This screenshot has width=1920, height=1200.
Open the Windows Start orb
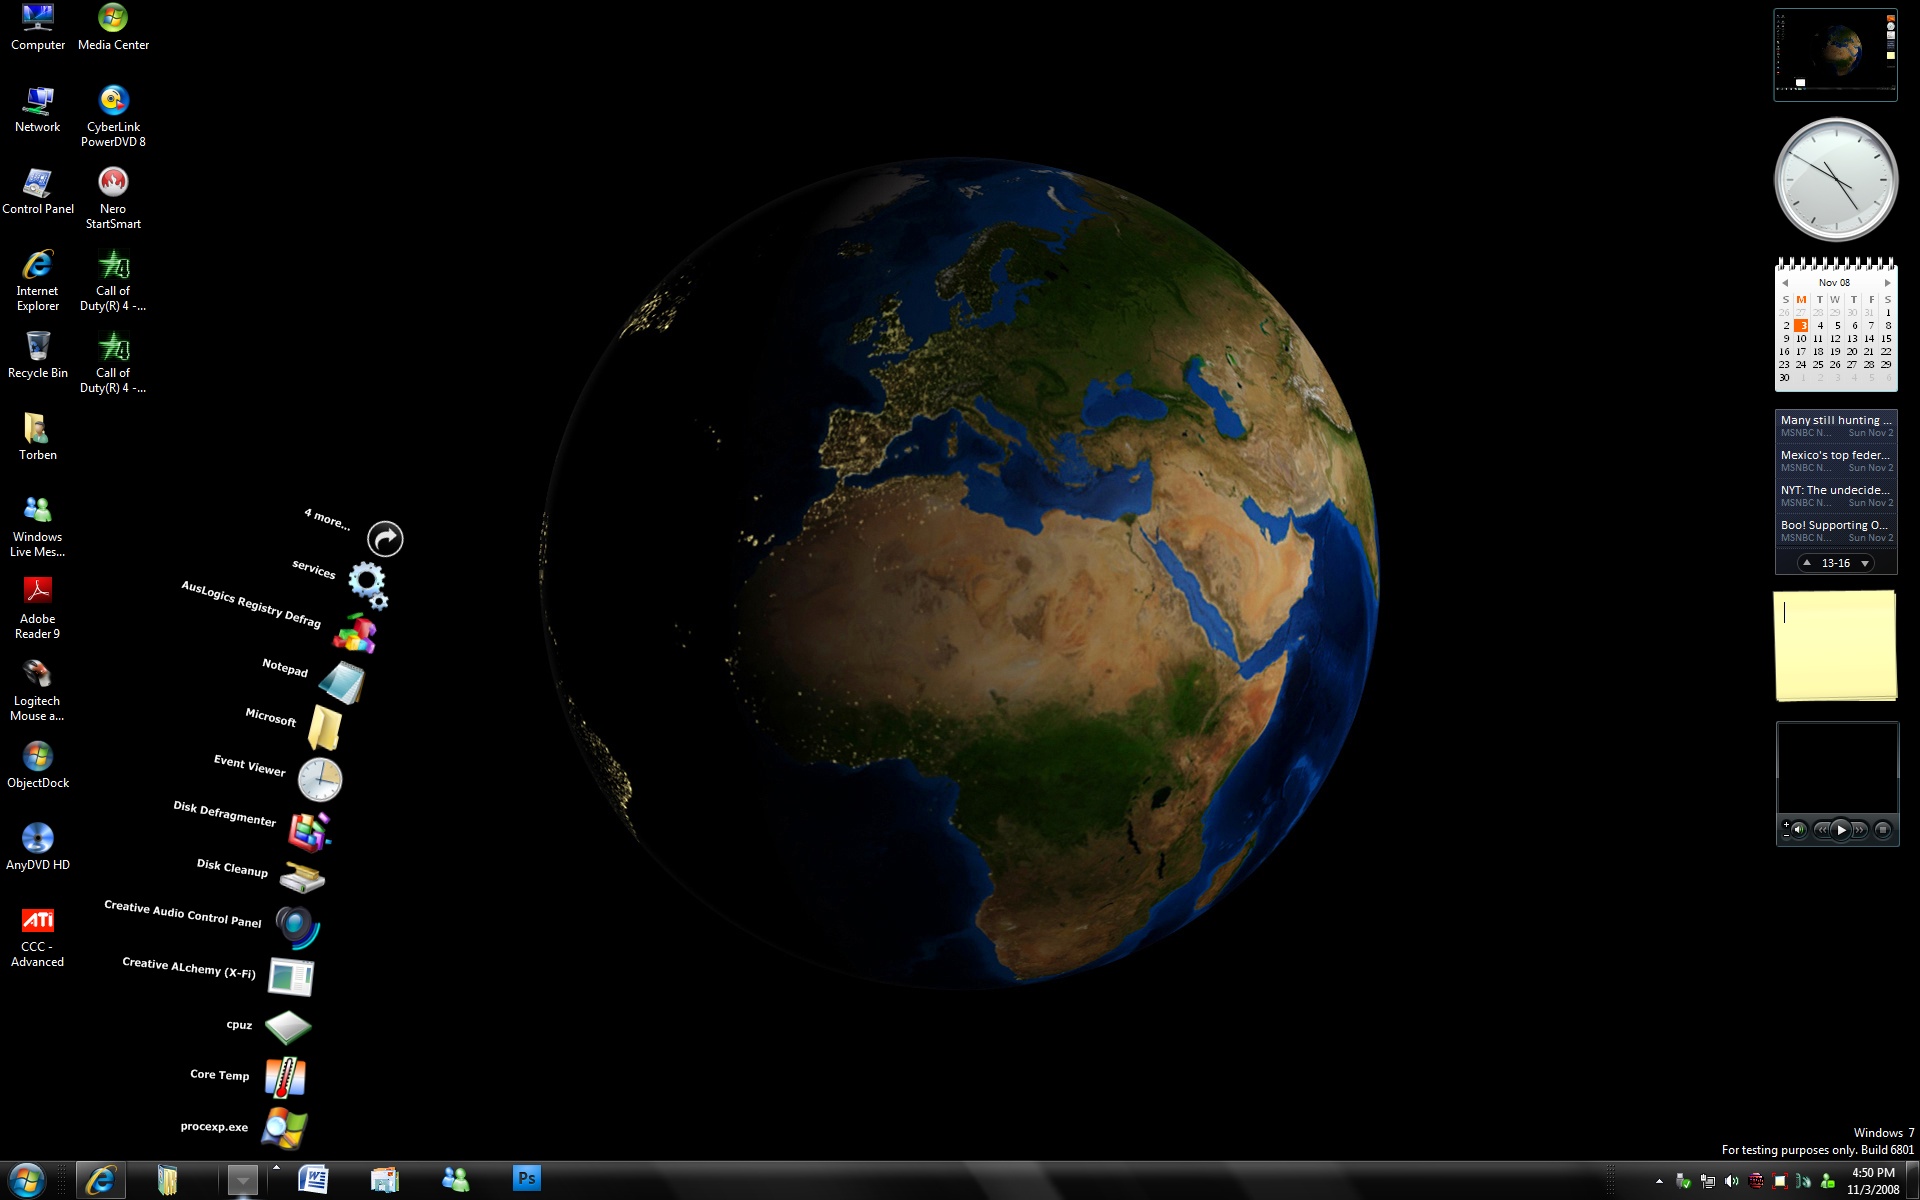coord(26,1180)
